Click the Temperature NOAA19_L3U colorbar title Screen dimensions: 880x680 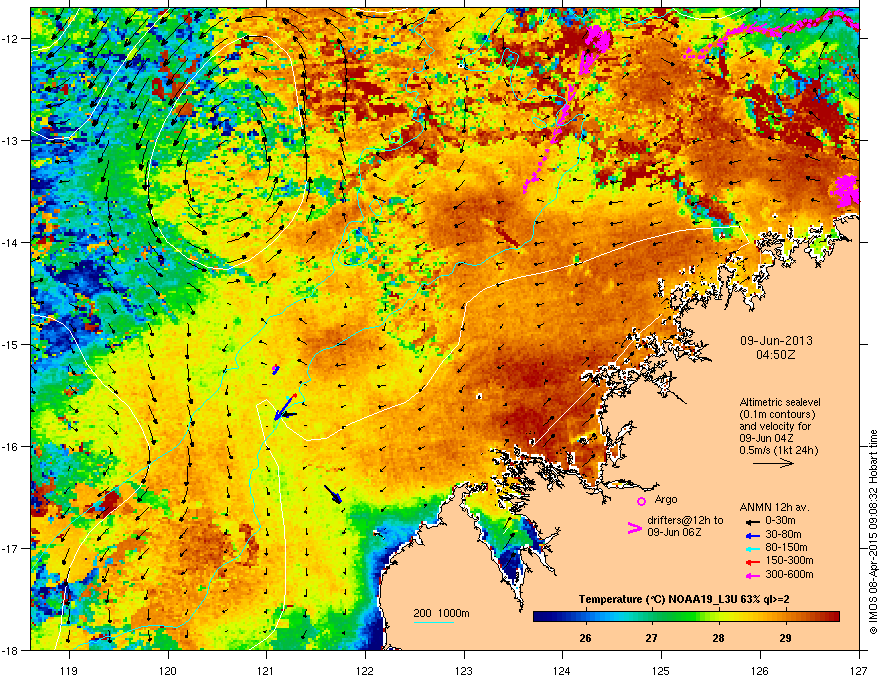pyautogui.click(x=684, y=599)
